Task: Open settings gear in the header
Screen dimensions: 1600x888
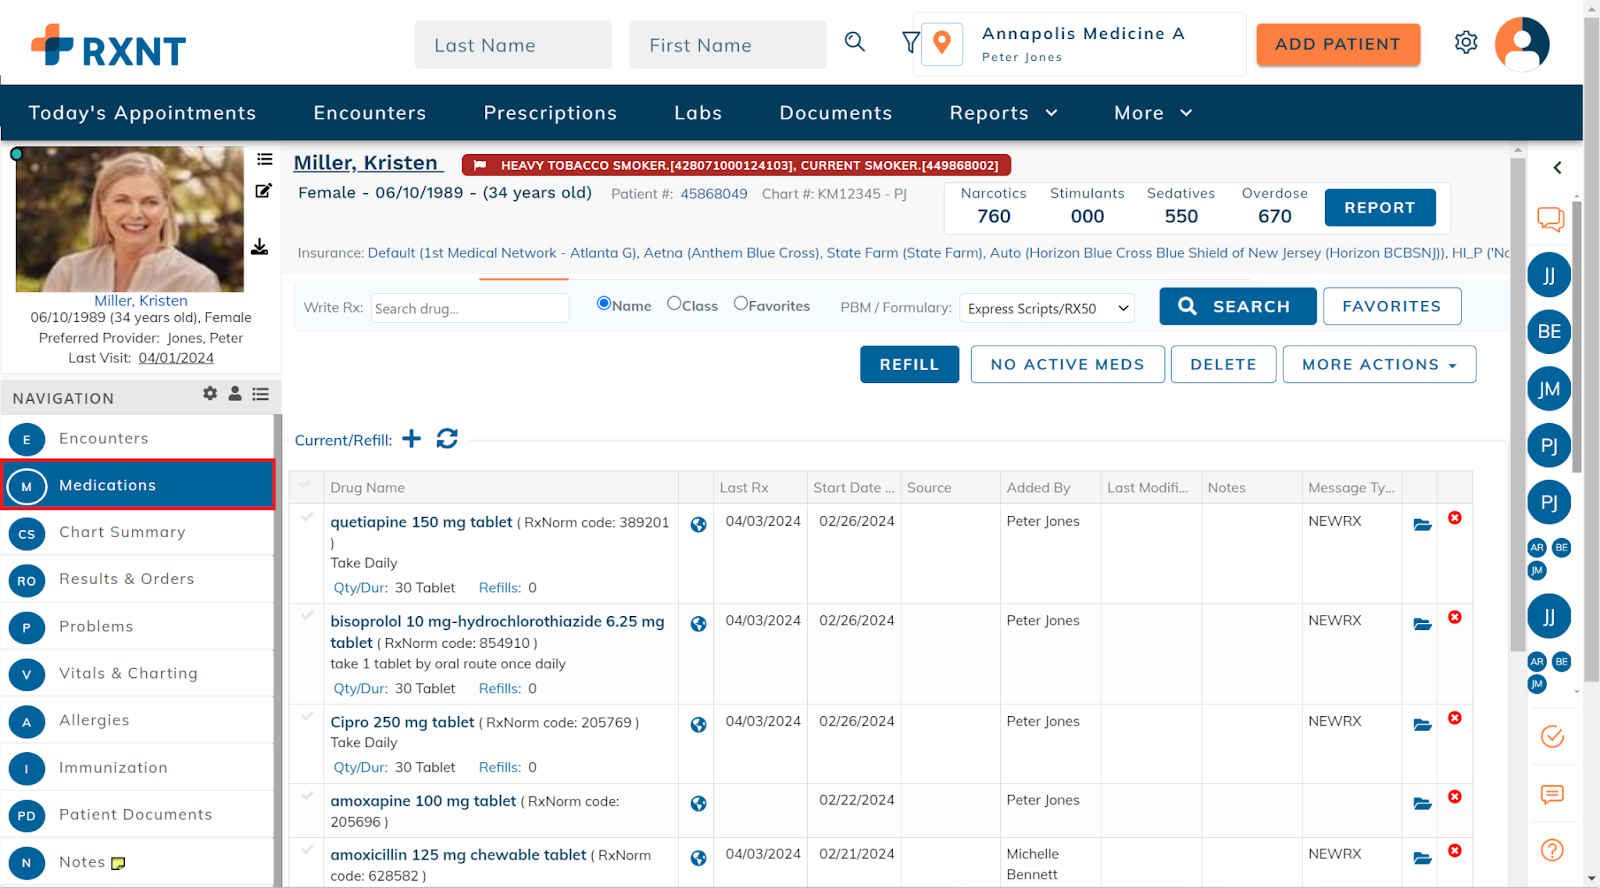Action: click(1465, 42)
